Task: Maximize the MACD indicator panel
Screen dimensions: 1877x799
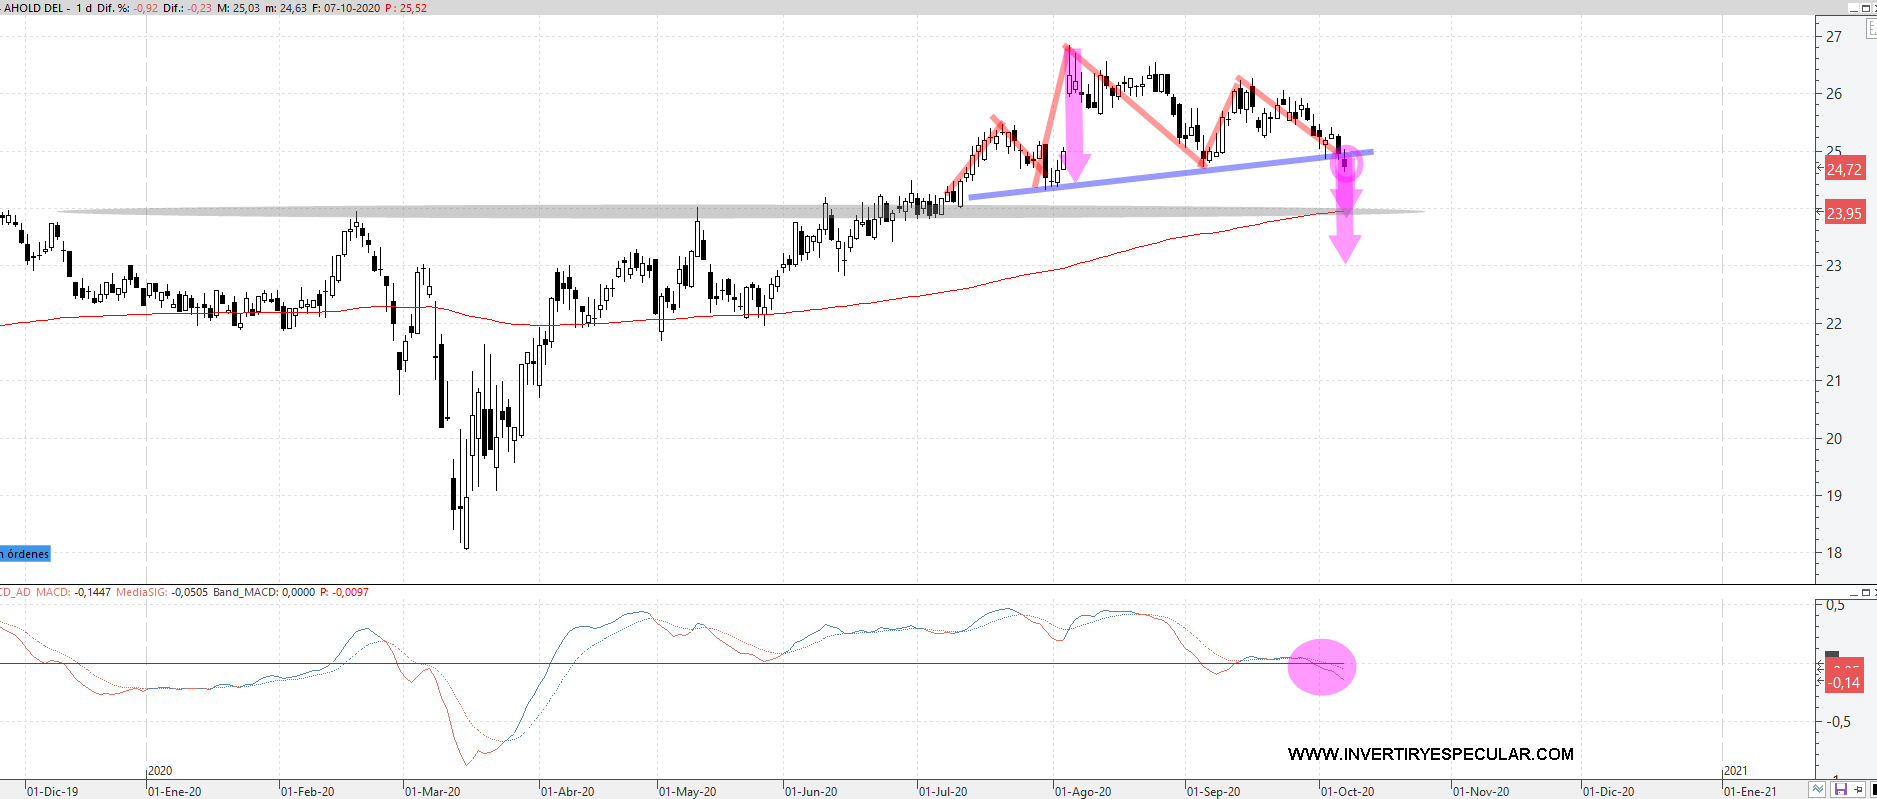Action: click(1866, 593)
